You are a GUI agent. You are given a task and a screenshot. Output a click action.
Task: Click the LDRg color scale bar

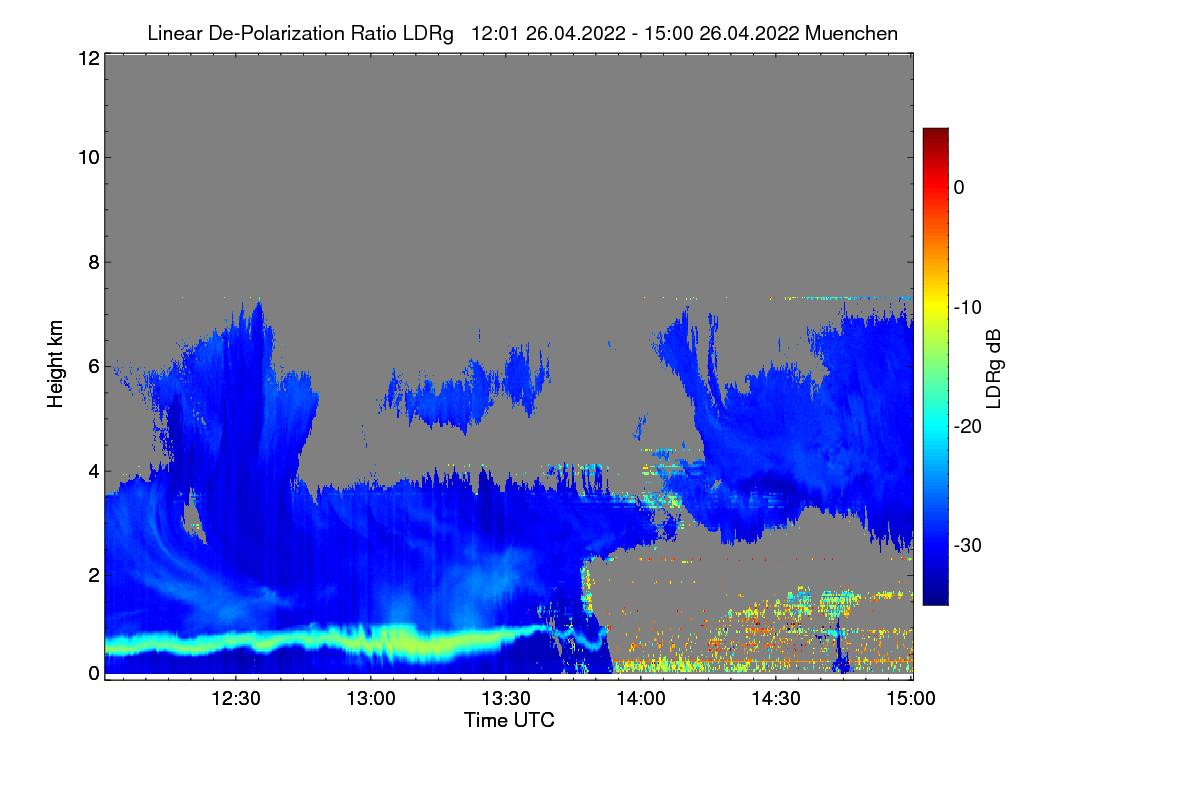(935, 366)
